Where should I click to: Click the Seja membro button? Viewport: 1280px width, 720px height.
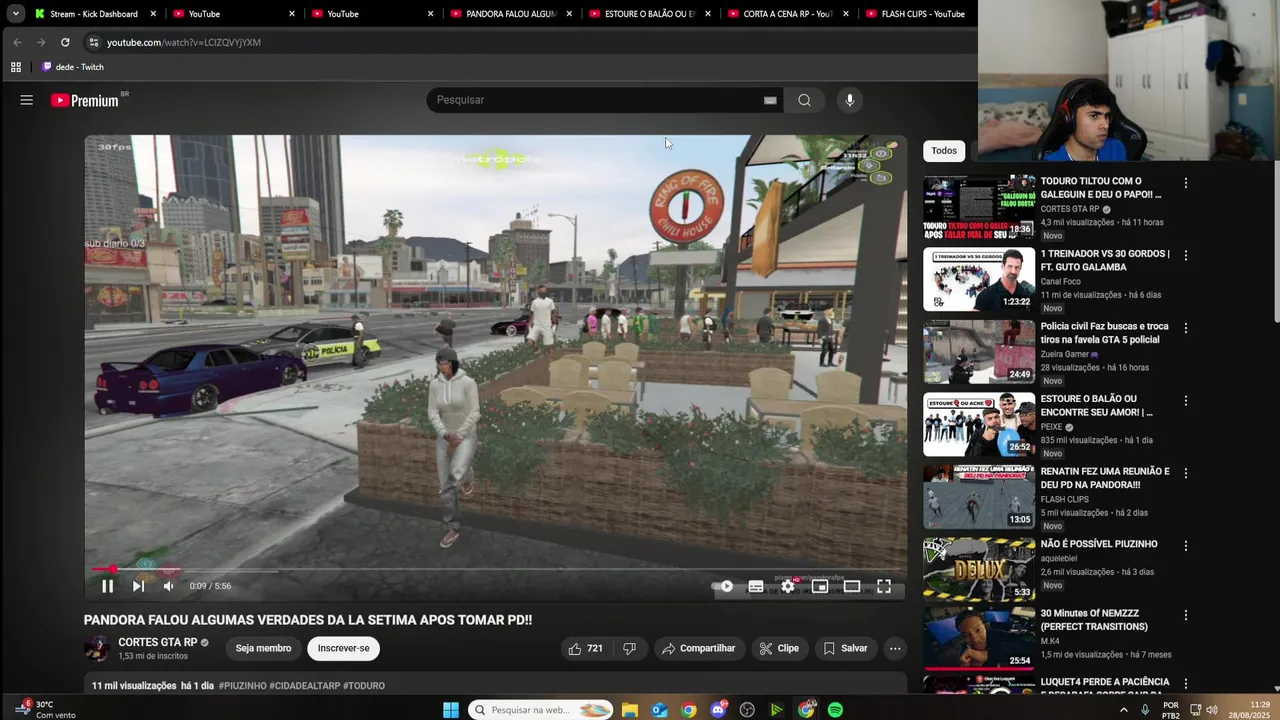coord(263,648)
